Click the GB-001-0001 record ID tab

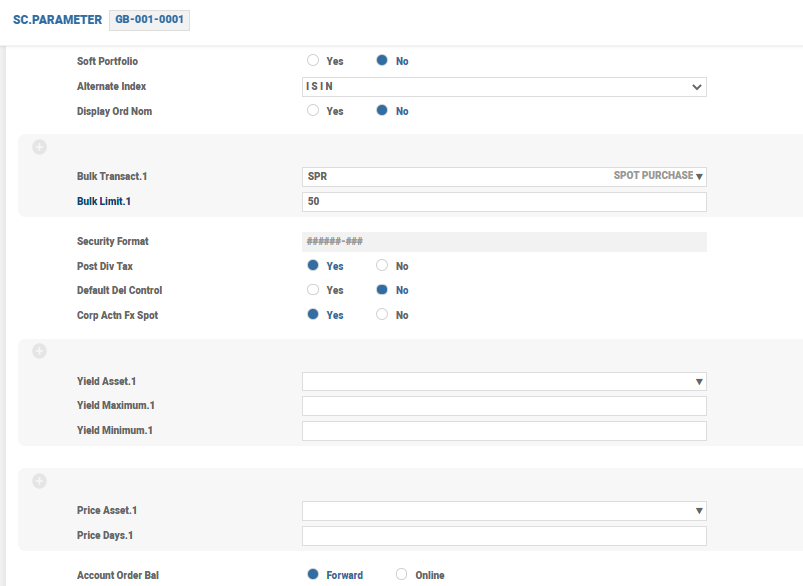click(149, 20)
